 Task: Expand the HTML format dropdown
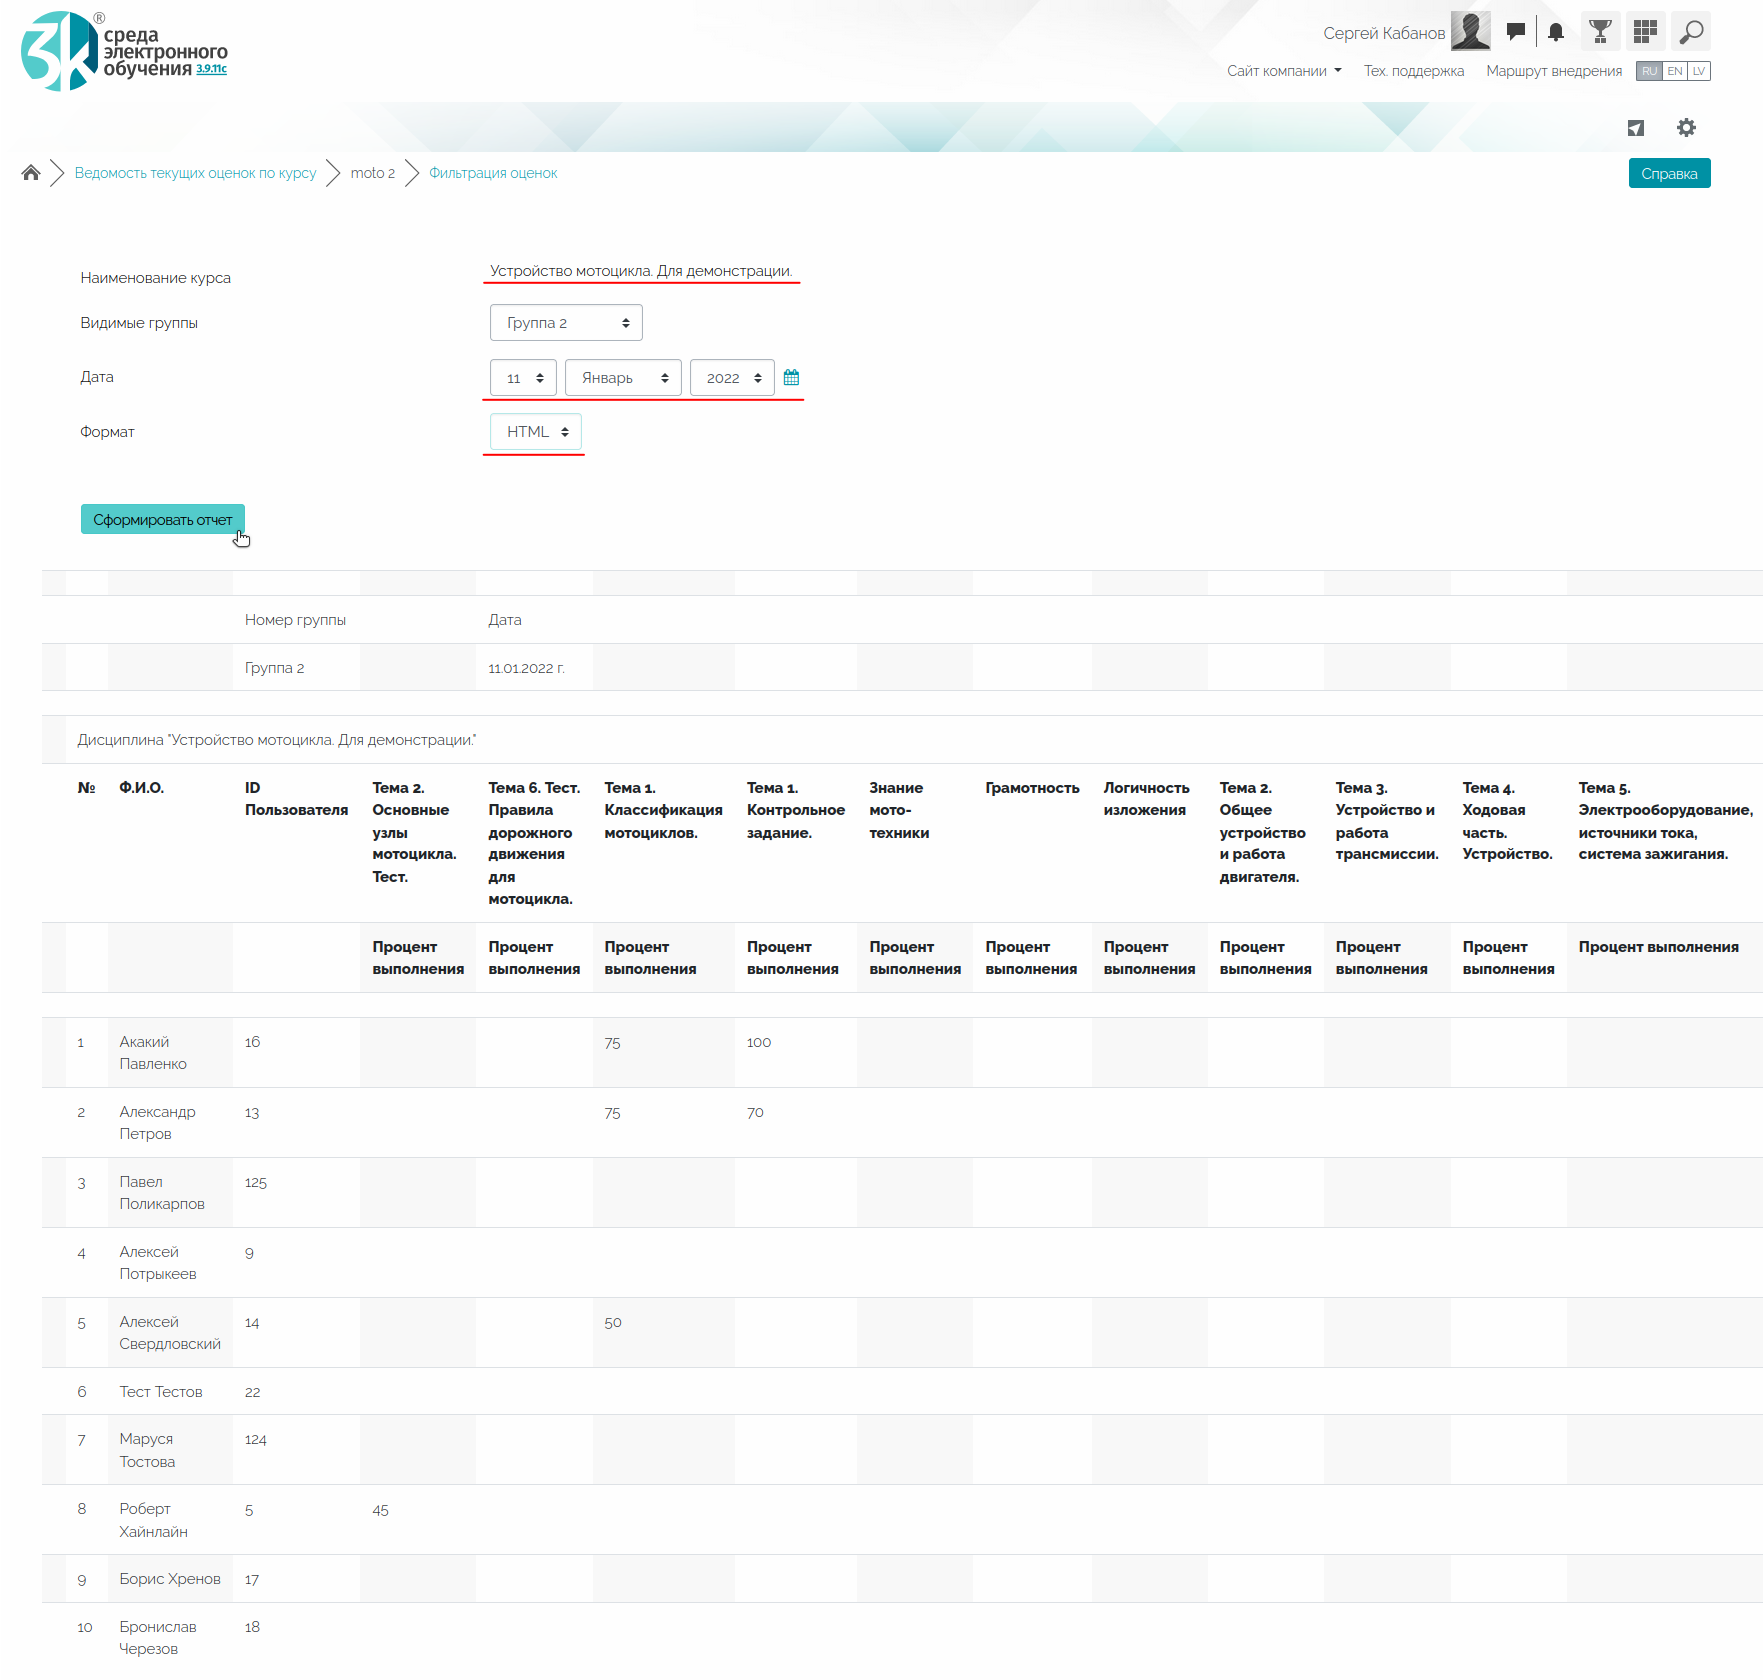pos(536,432)
